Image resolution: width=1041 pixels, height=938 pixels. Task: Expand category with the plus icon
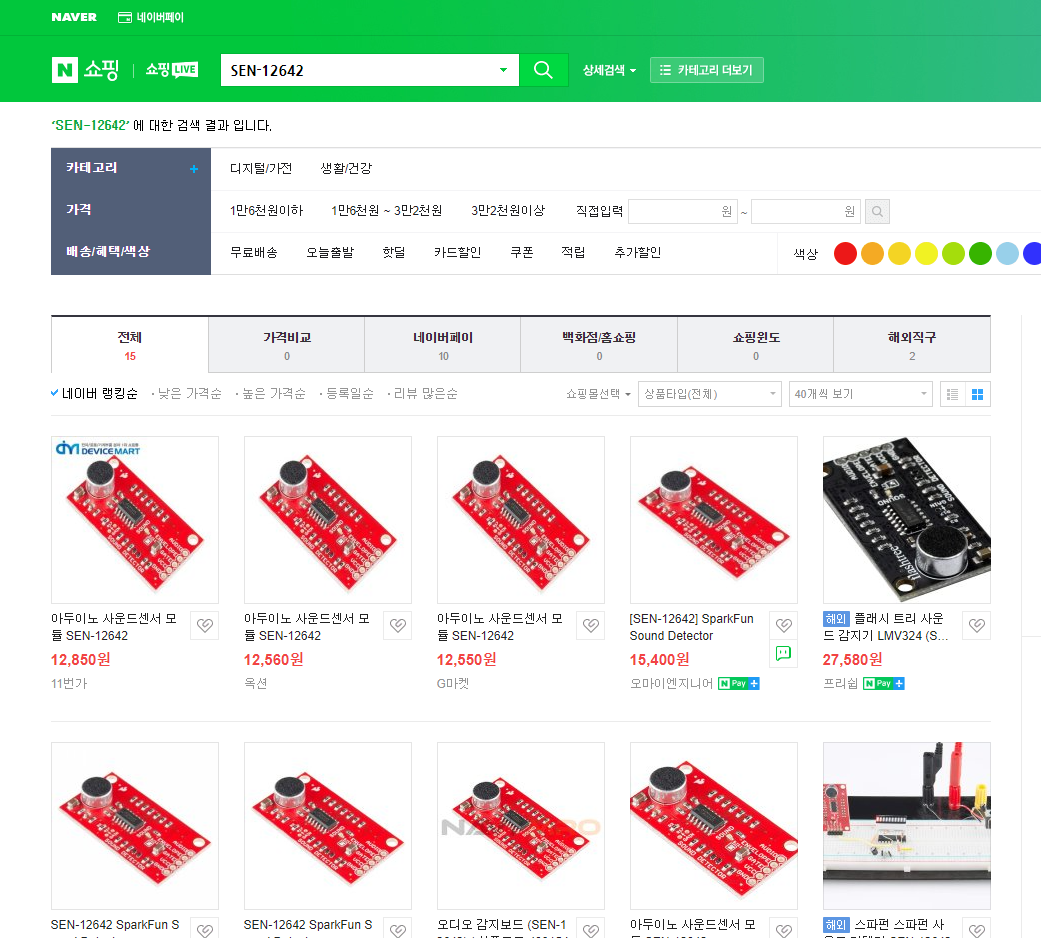pyautogui.click(x=194, y=169)
